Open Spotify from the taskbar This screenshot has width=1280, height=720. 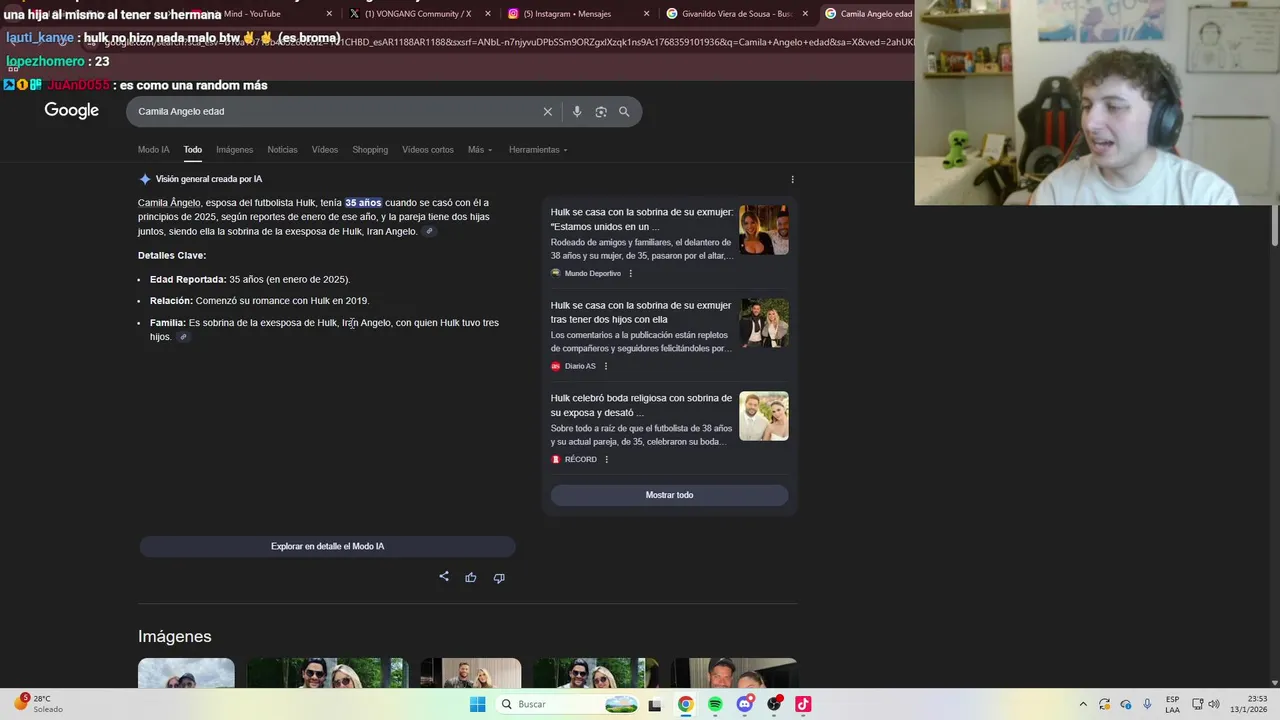[715, 704]
